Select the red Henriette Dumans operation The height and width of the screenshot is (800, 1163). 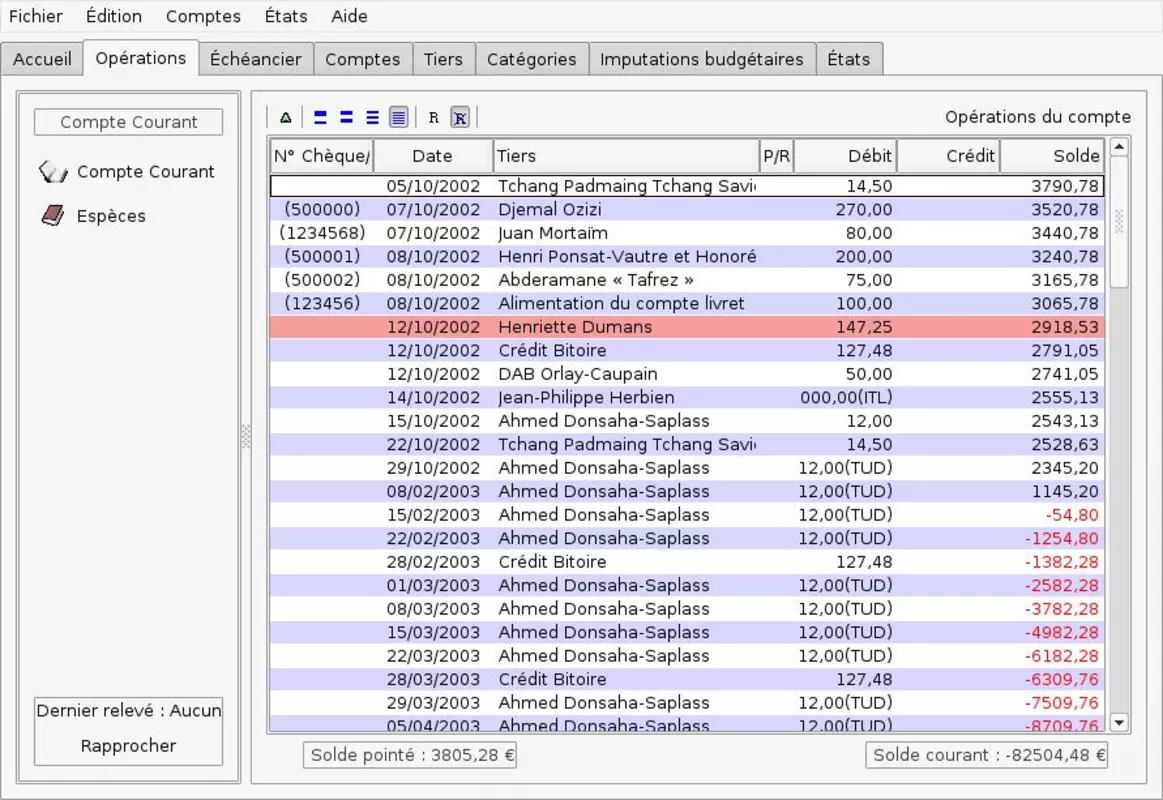click(687, 327)
